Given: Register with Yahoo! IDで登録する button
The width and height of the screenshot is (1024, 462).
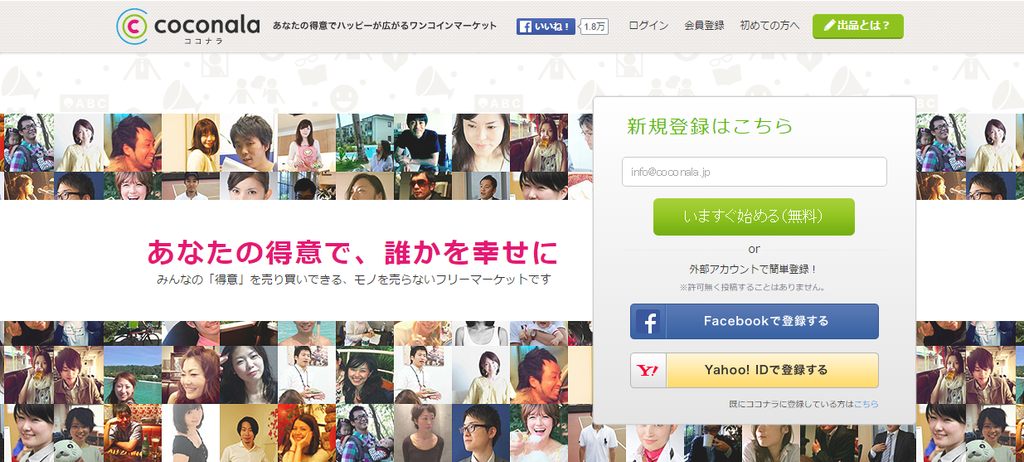Looking at the screenshot, I should point(754,371).
